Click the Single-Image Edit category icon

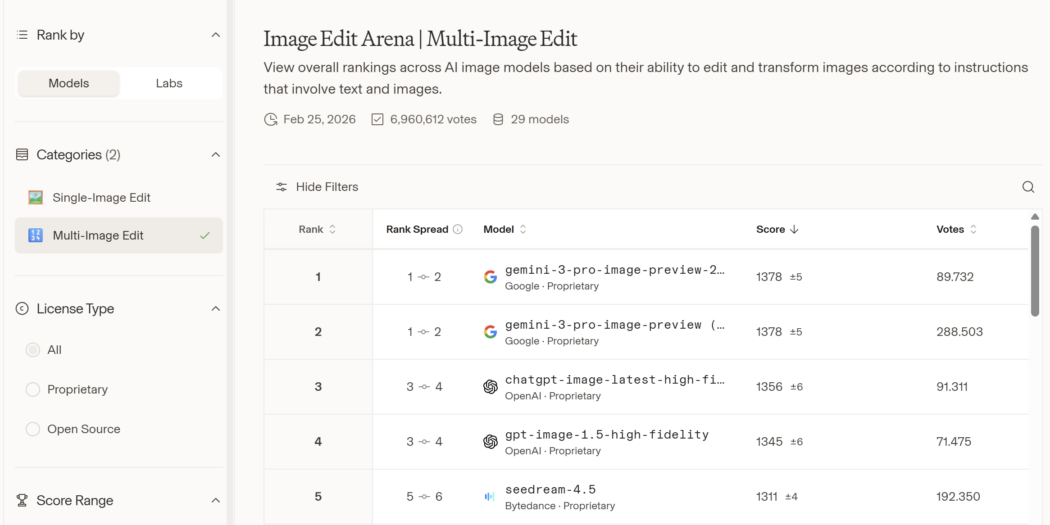pyautogui.click(x=36, y=198)
